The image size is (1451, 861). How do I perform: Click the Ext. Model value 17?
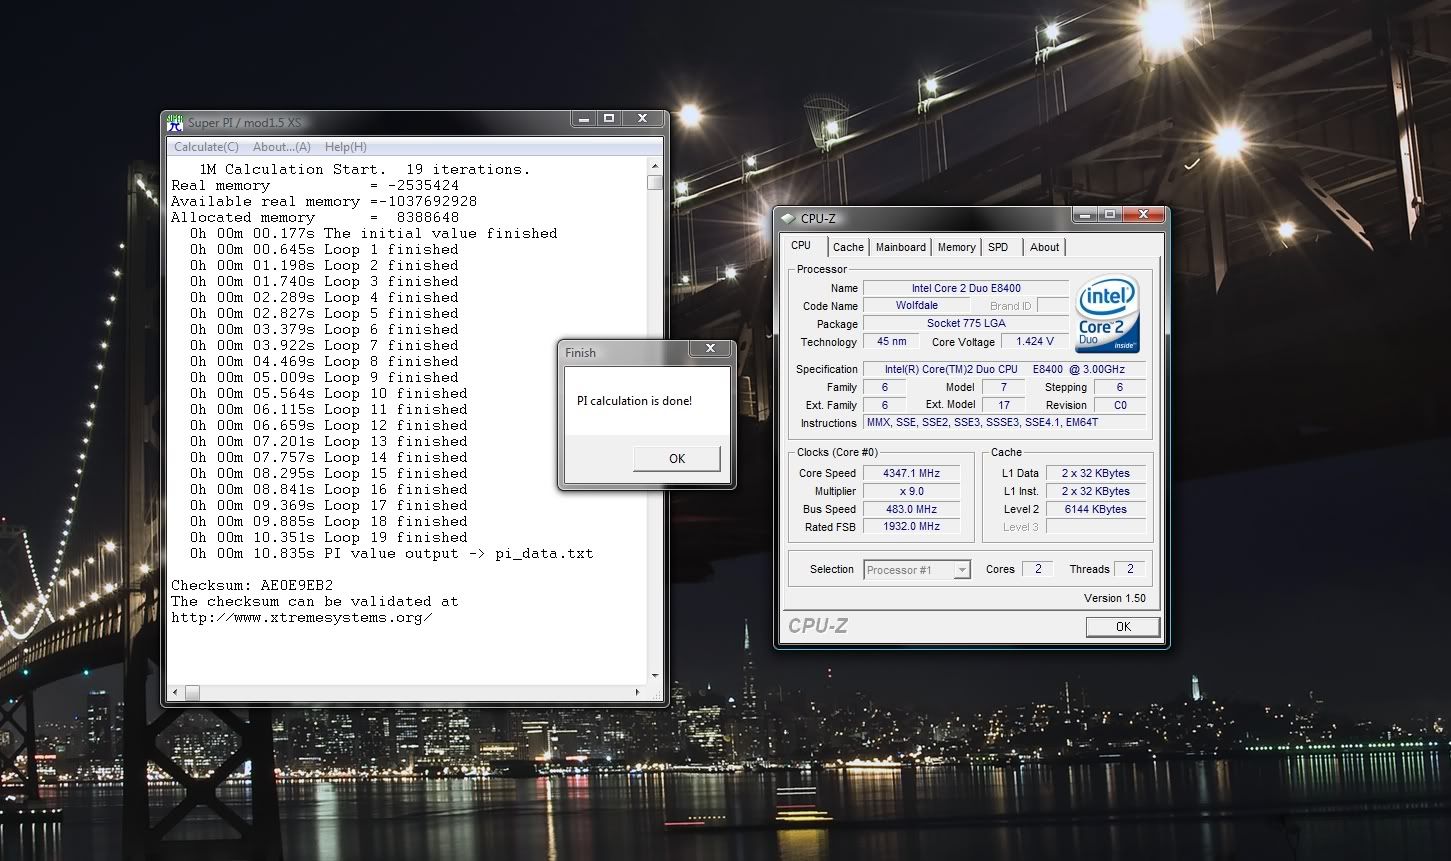click(1003, 405)
